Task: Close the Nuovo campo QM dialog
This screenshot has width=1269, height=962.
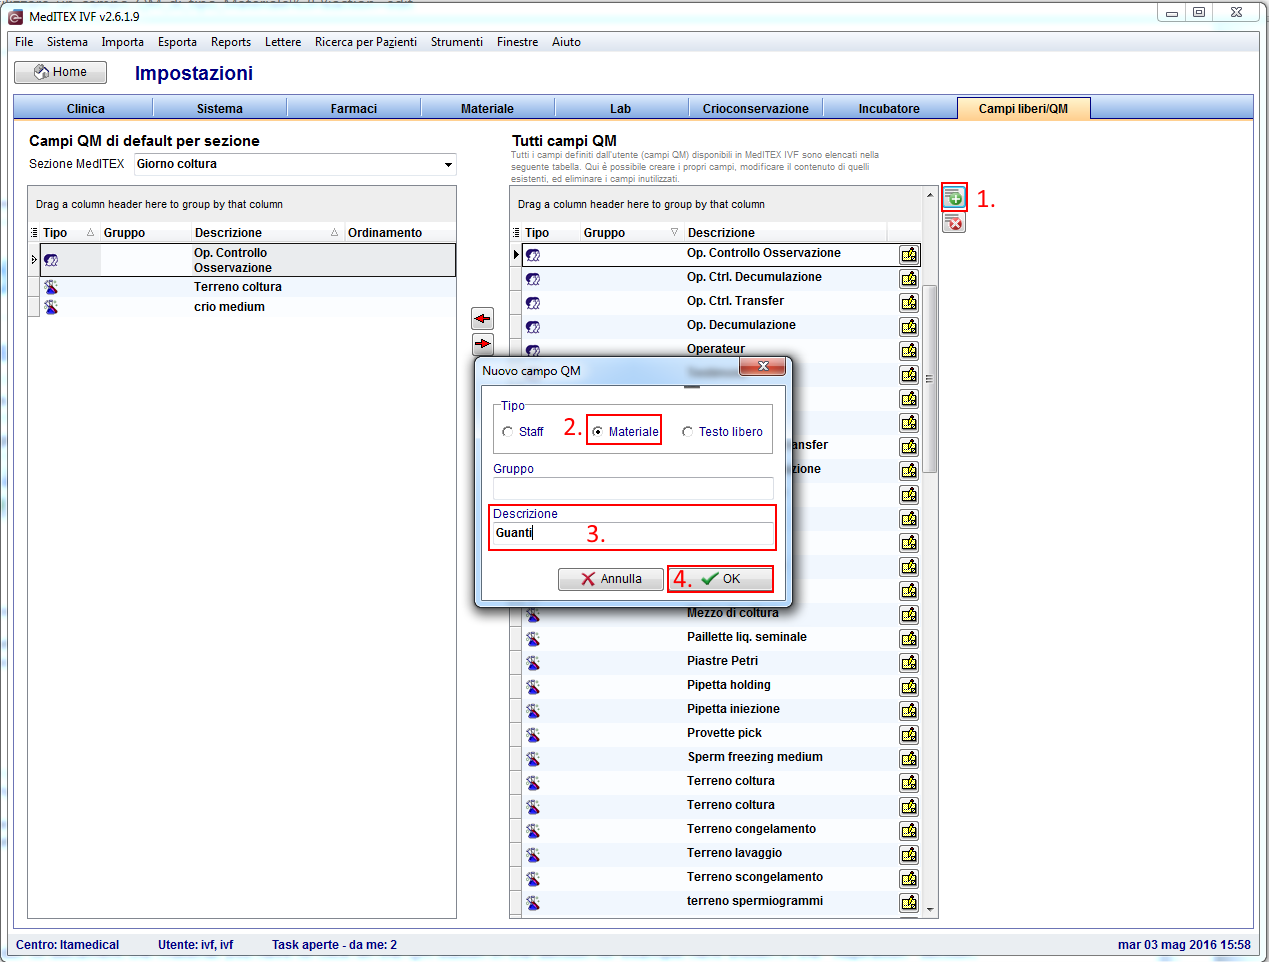Action: pyautogui.click(x=764, y=366)
